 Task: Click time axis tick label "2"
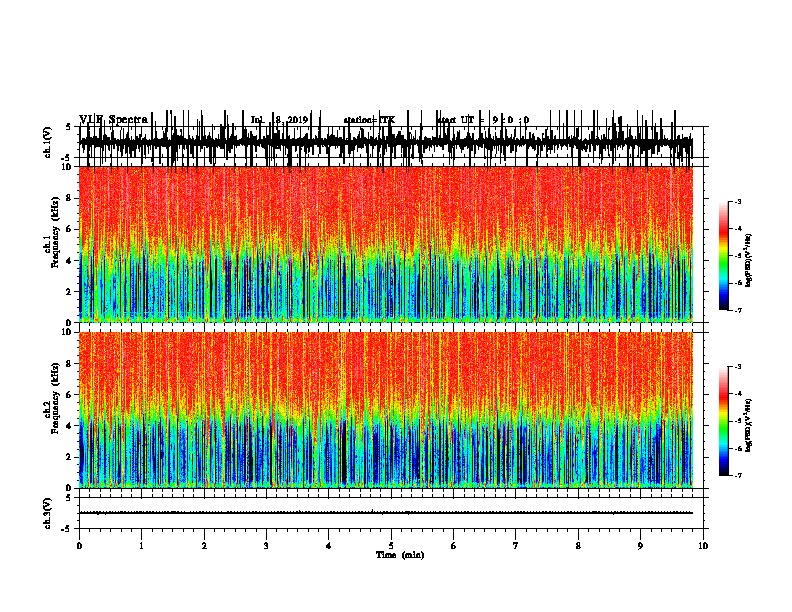tap(204, 546)
